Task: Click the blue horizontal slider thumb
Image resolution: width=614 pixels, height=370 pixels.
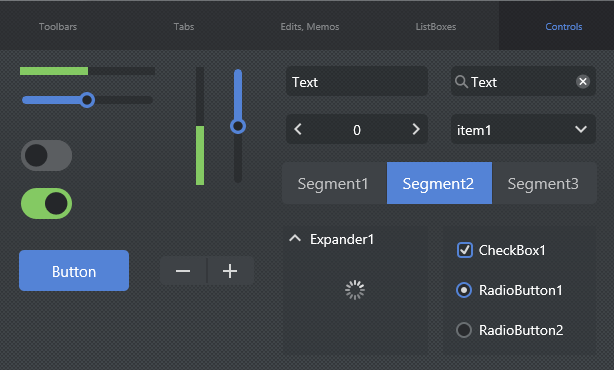Action: (x=87, y=100)
